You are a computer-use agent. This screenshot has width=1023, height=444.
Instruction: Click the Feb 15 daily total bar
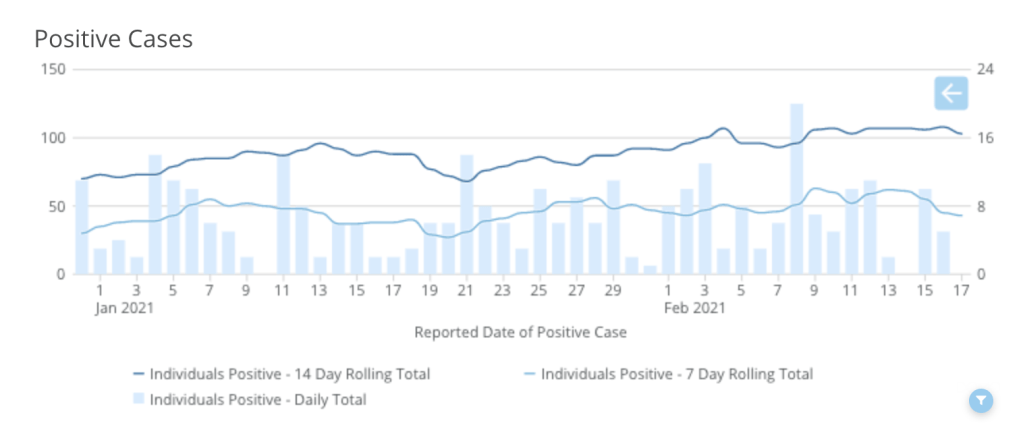click(925, 231)
